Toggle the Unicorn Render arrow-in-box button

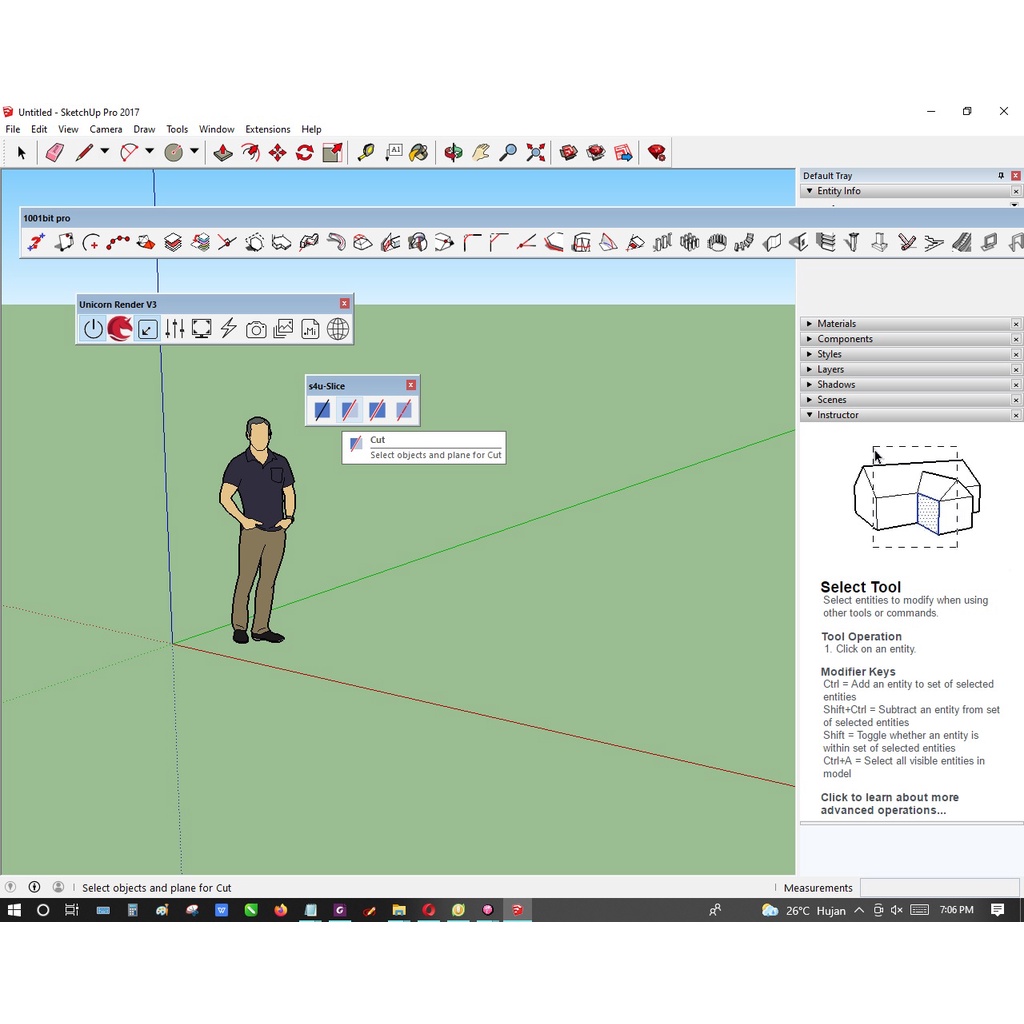[148, 328]
